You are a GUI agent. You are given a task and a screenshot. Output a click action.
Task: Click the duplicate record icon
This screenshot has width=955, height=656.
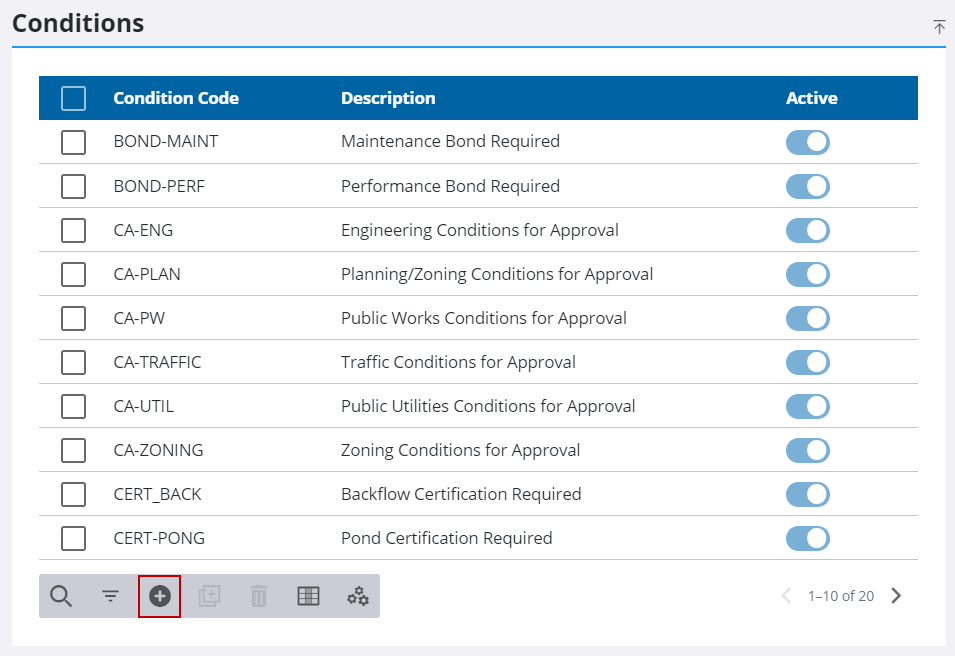point(209,596)
